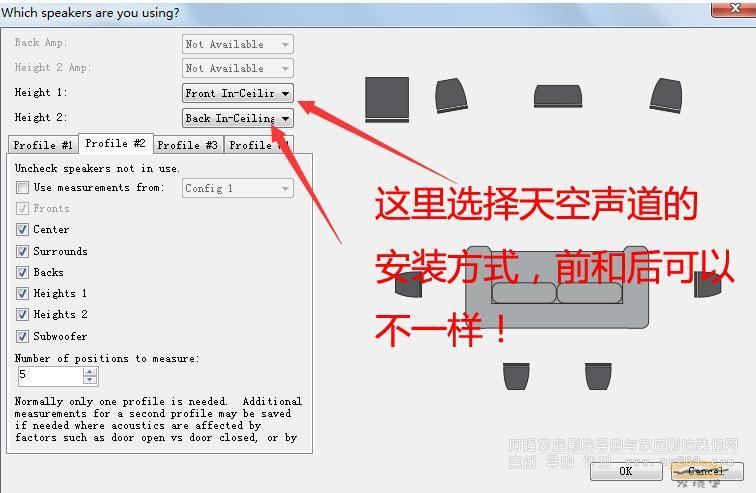The width and height of the screenshot is (756, 493).
Task: Click the back right speaker icon
Action: (x=598, y=376)
